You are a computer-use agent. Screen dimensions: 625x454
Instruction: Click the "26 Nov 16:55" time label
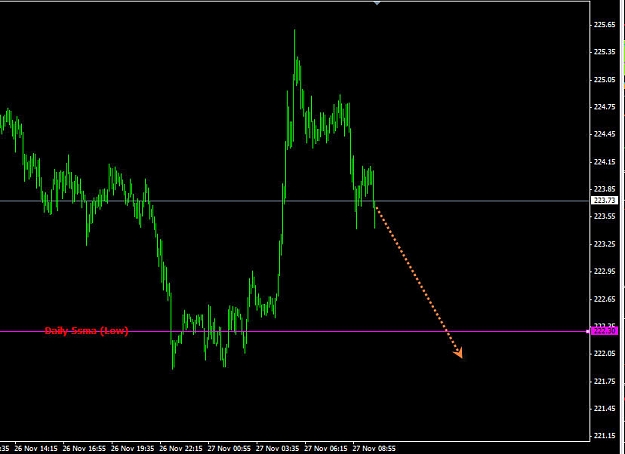84,448
